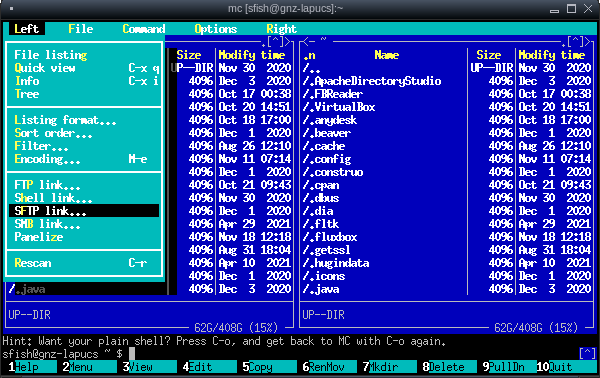Open the Right menu
600x378 pixels.
tap(282, 29)
